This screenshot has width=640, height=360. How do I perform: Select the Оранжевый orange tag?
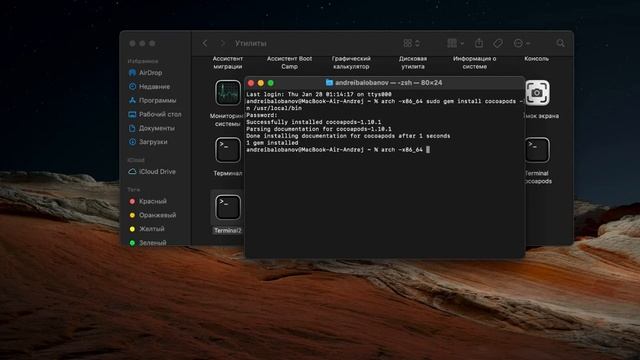click(x=152, y=215)
